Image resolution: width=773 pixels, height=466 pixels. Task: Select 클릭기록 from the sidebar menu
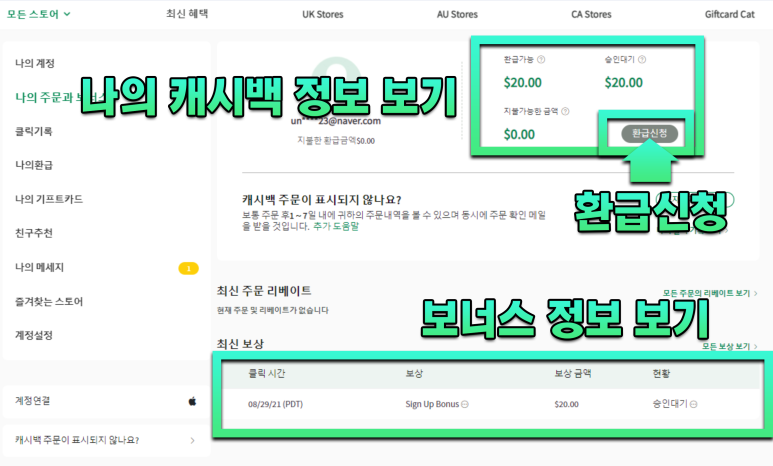[34, 131]
